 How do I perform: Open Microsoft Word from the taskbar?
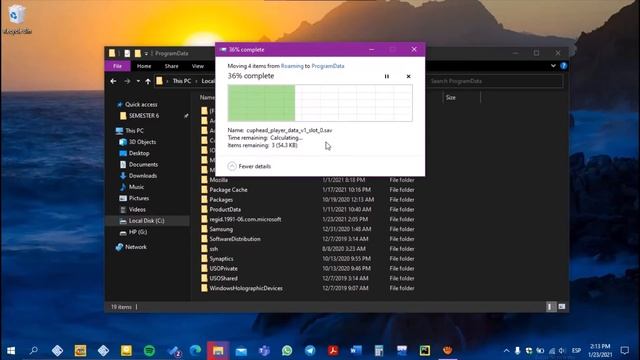(356, 350)
